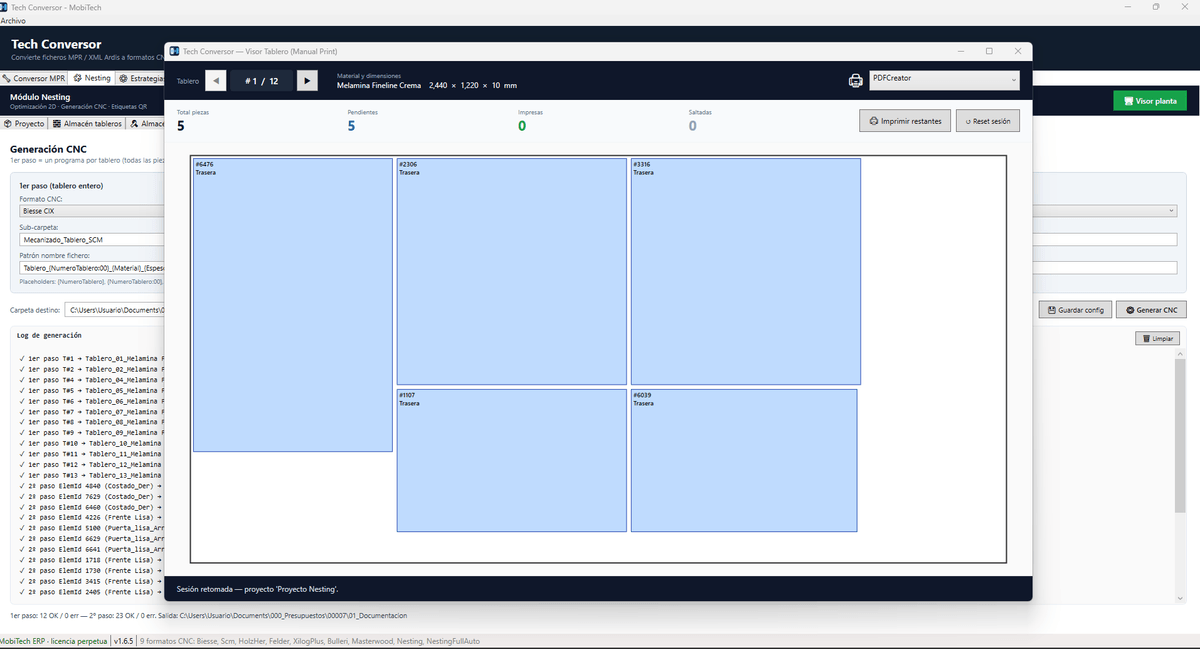The image size is (1200, 649).
Task: Click the Imprimir restantes button
Action: pyautogui.click(x=905, y=121)
